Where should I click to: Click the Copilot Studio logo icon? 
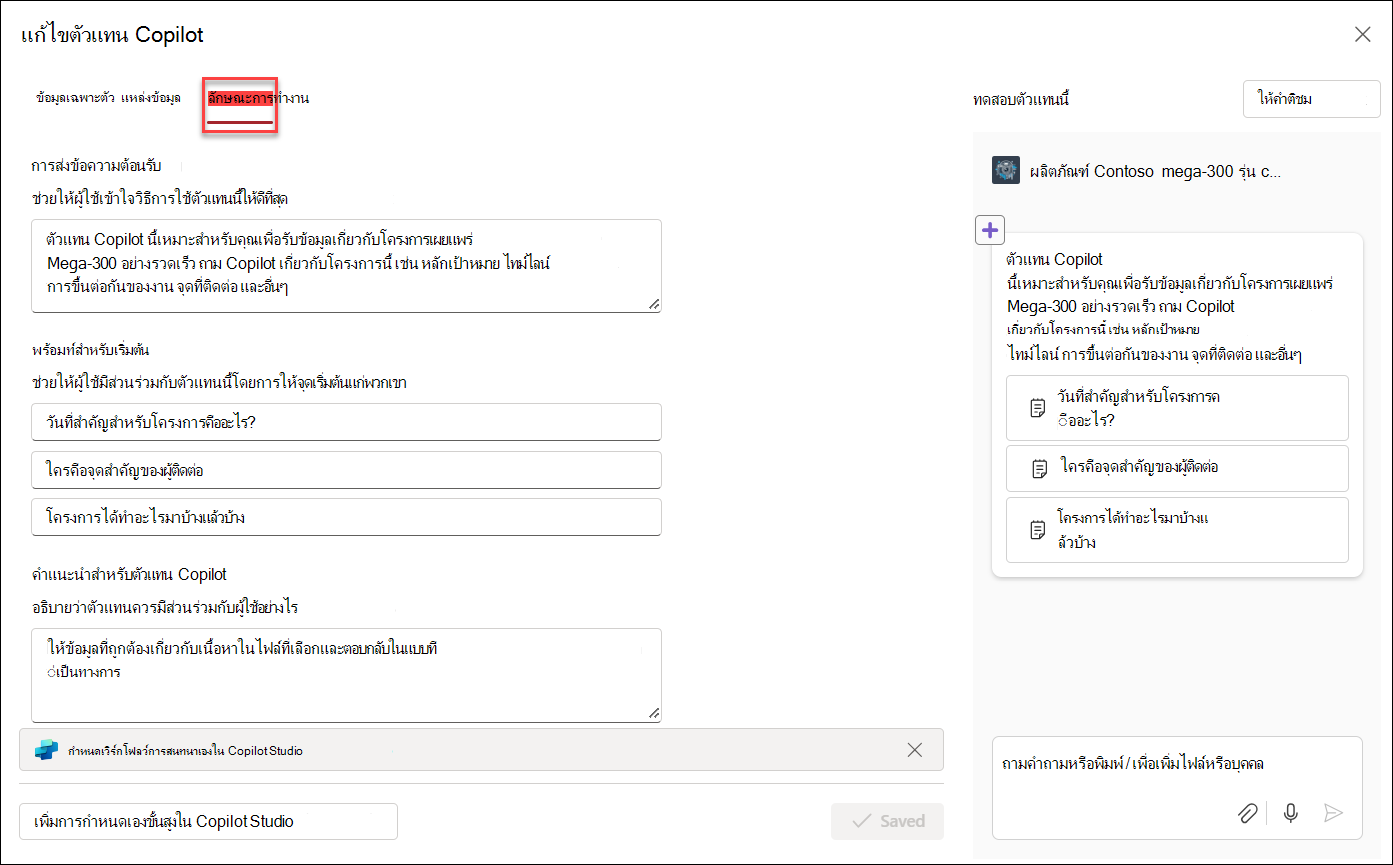(x=46, y=750)
